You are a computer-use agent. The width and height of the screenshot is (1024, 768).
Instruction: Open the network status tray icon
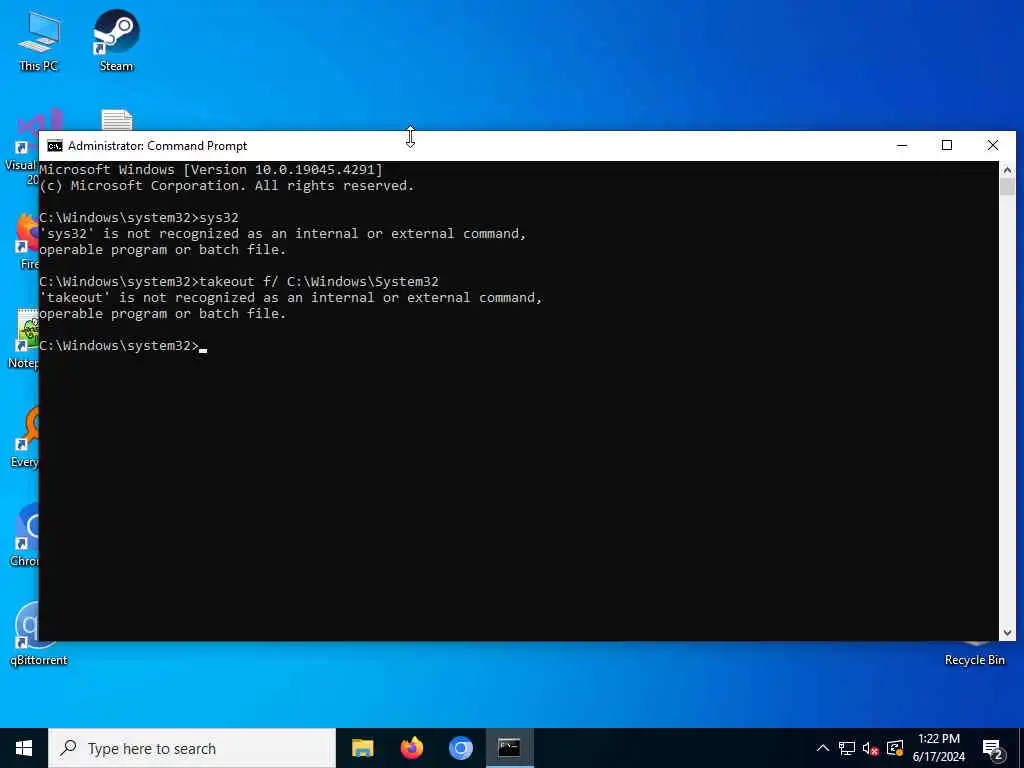click(847, 748)
